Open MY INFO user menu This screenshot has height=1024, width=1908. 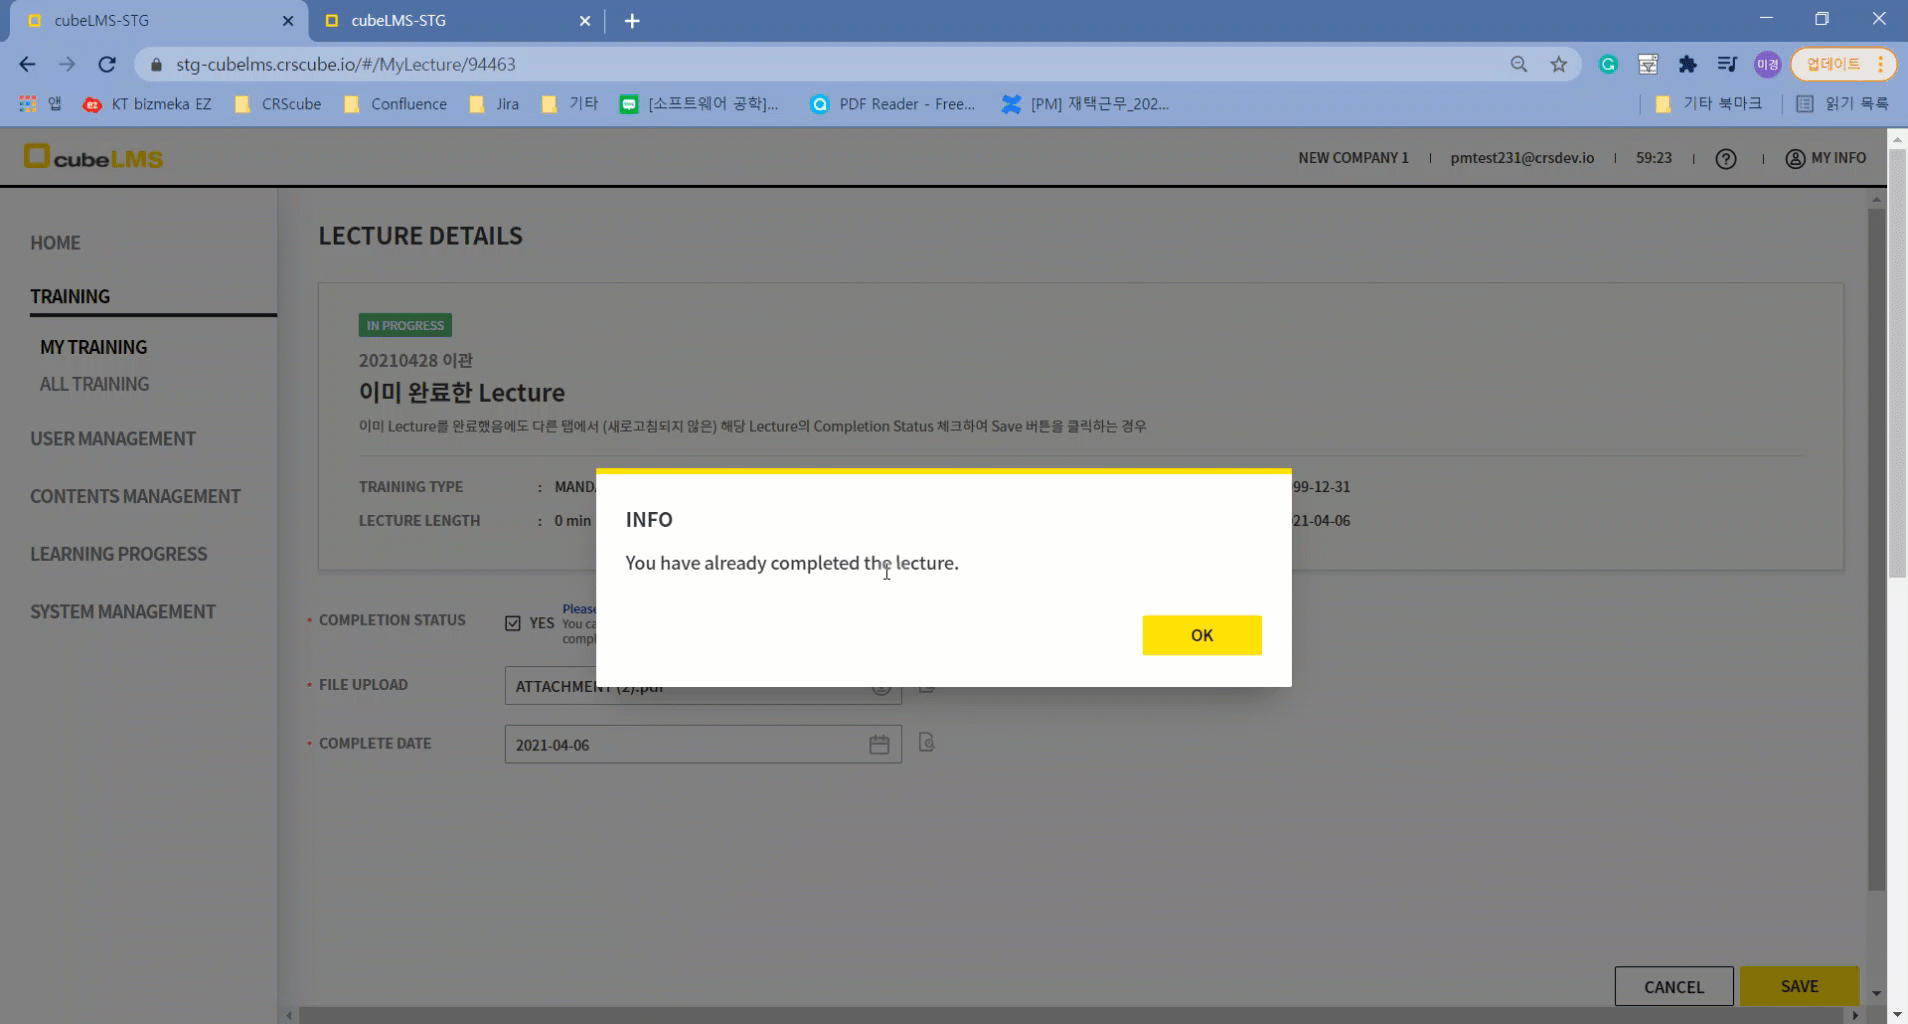click(x=1825, y=158)
